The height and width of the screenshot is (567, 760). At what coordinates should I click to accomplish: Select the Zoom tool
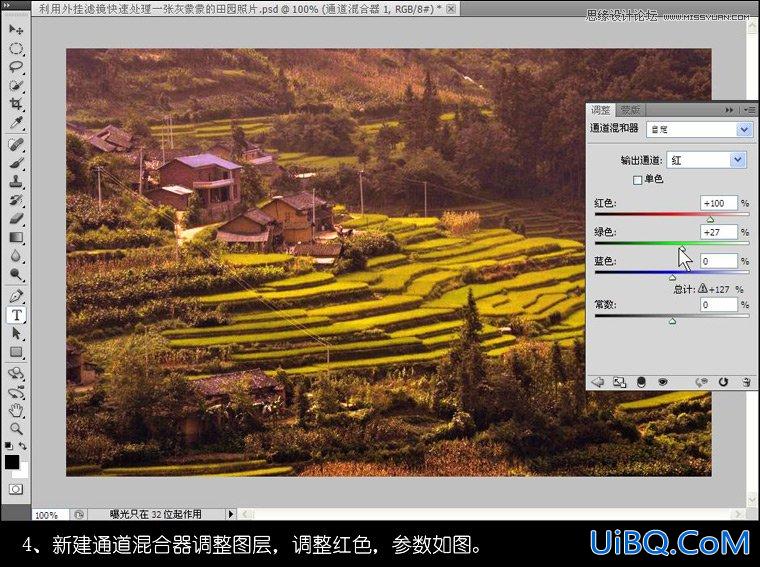16,429
